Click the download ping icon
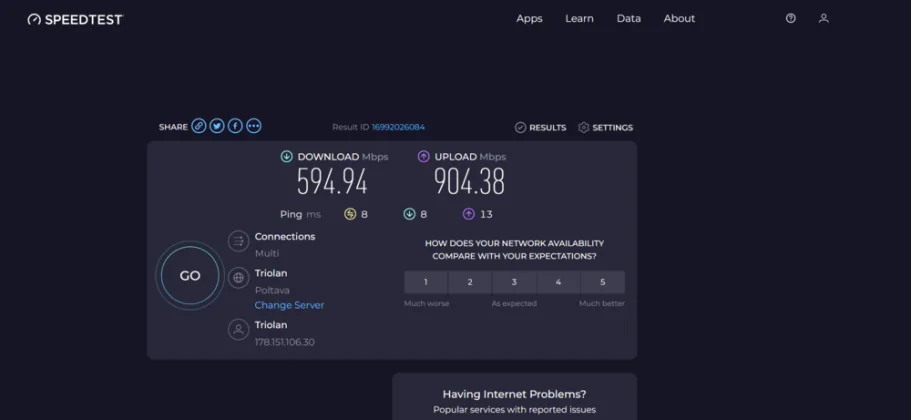 tap(409, 214)
